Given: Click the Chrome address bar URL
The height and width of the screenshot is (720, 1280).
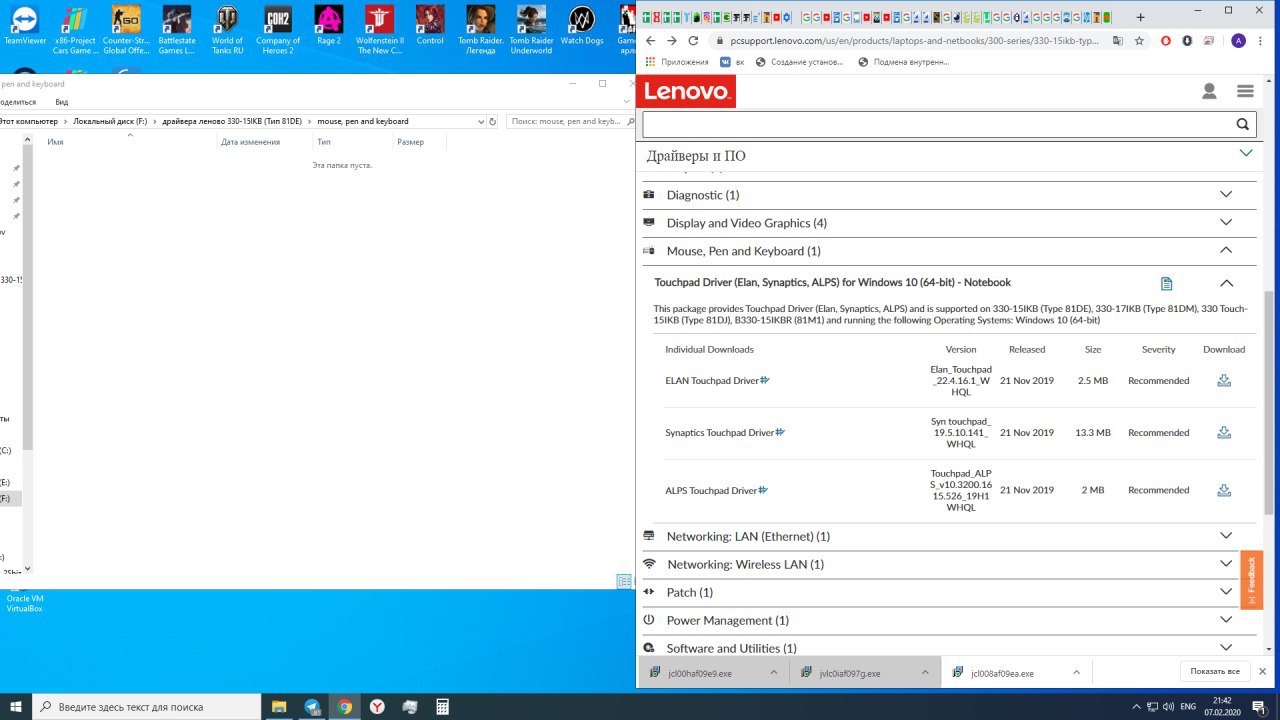Looking at the screenshot, I should pos(908,41).
